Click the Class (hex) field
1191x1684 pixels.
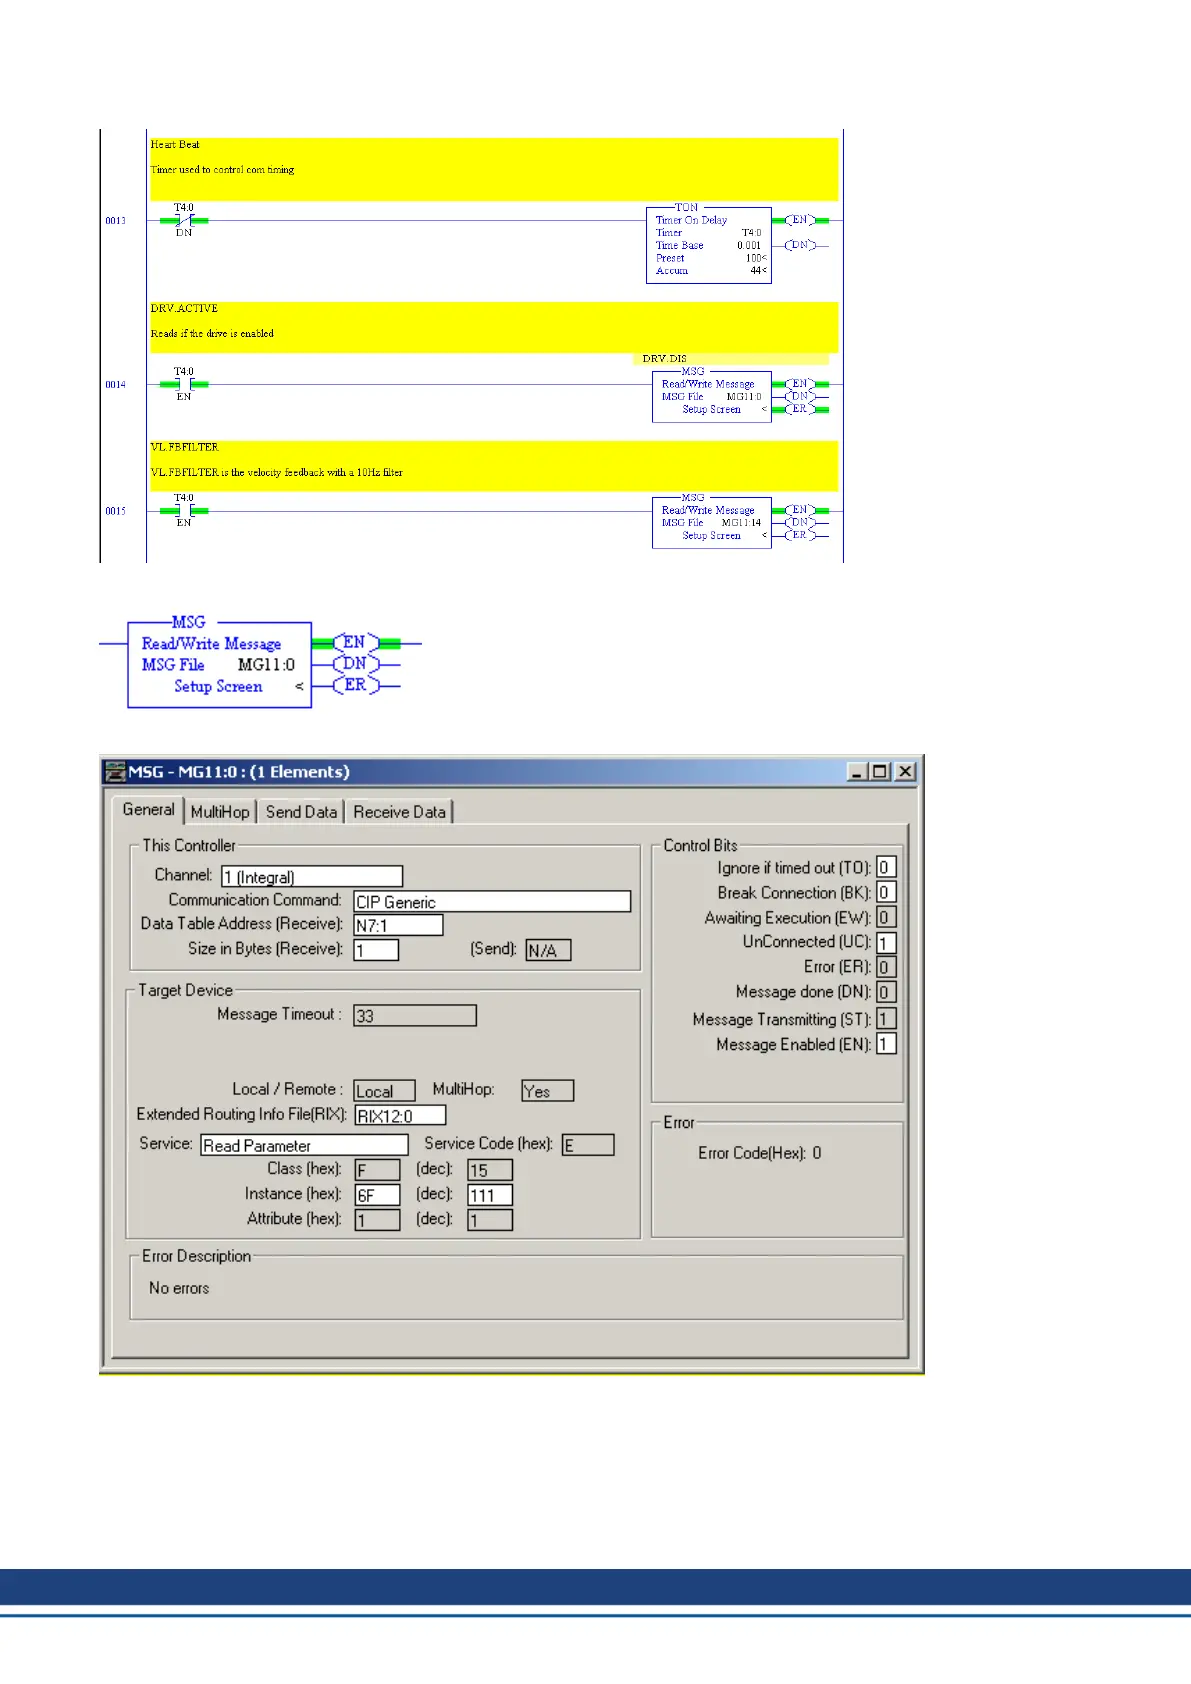[377, 1170]
